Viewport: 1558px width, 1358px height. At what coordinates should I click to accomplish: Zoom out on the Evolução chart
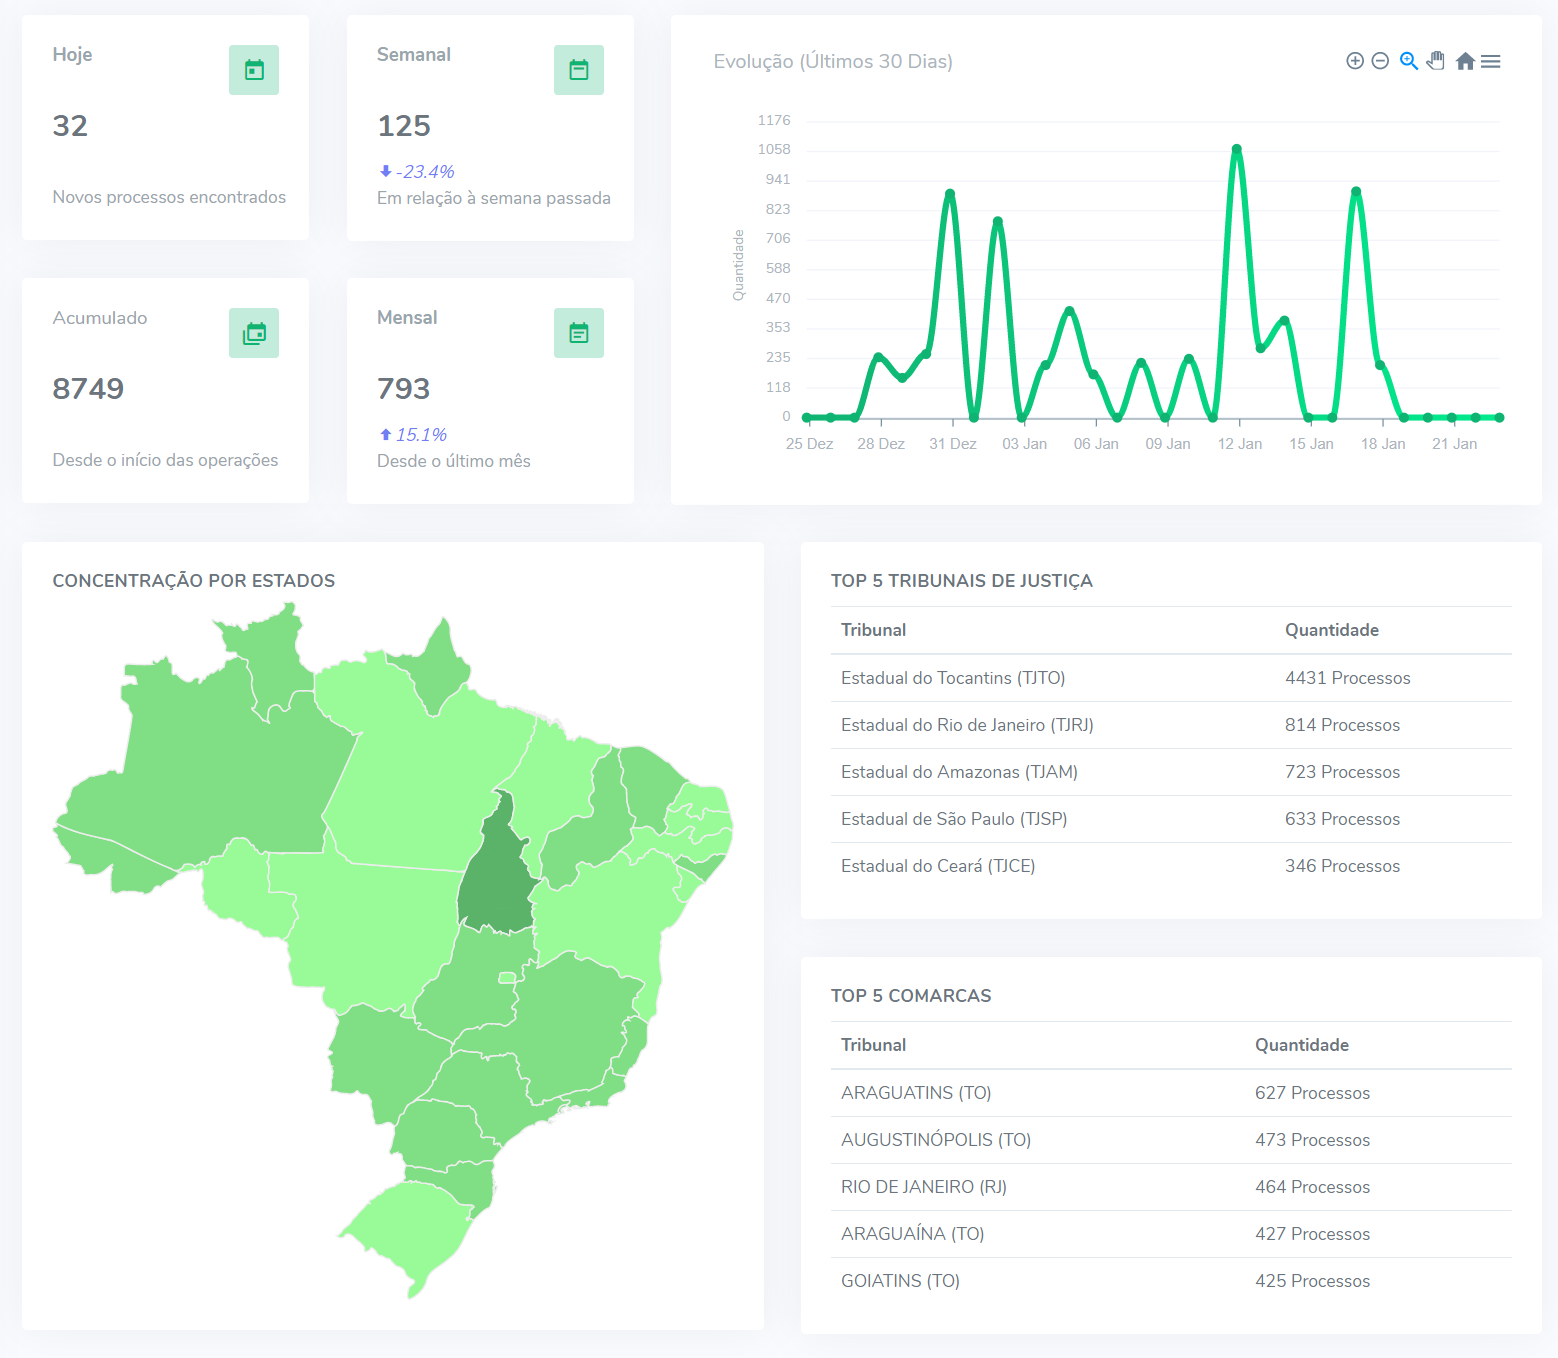click(1380, 60)
